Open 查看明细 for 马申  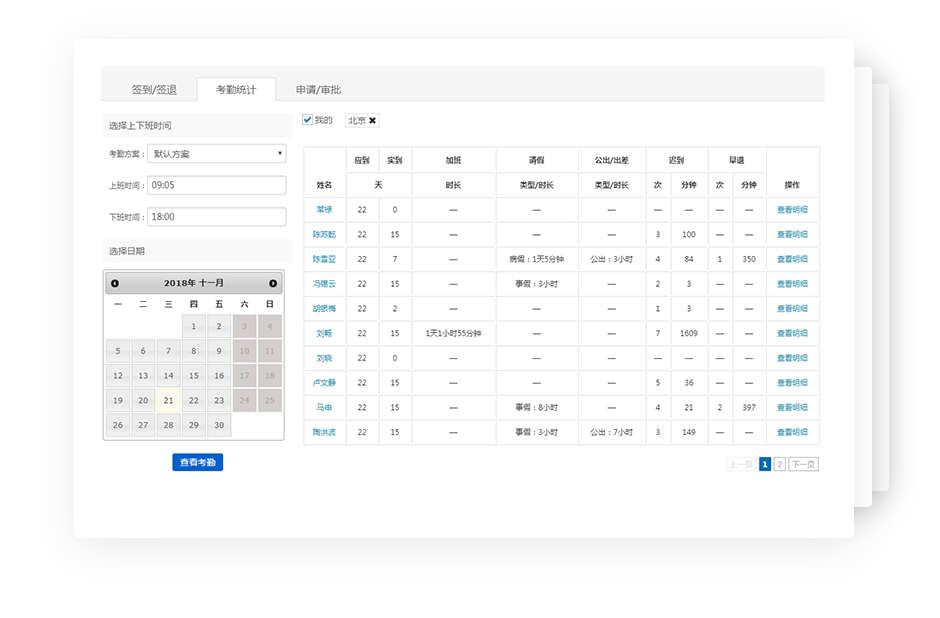click(792, 408)
